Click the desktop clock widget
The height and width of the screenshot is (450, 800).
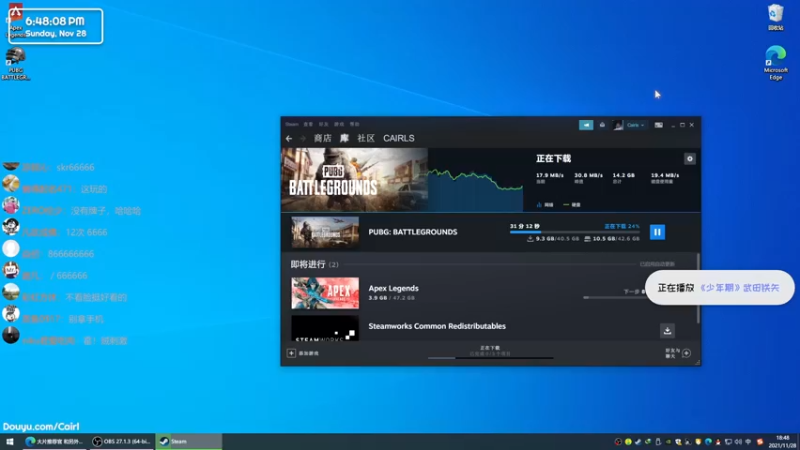tap(56, 26)
